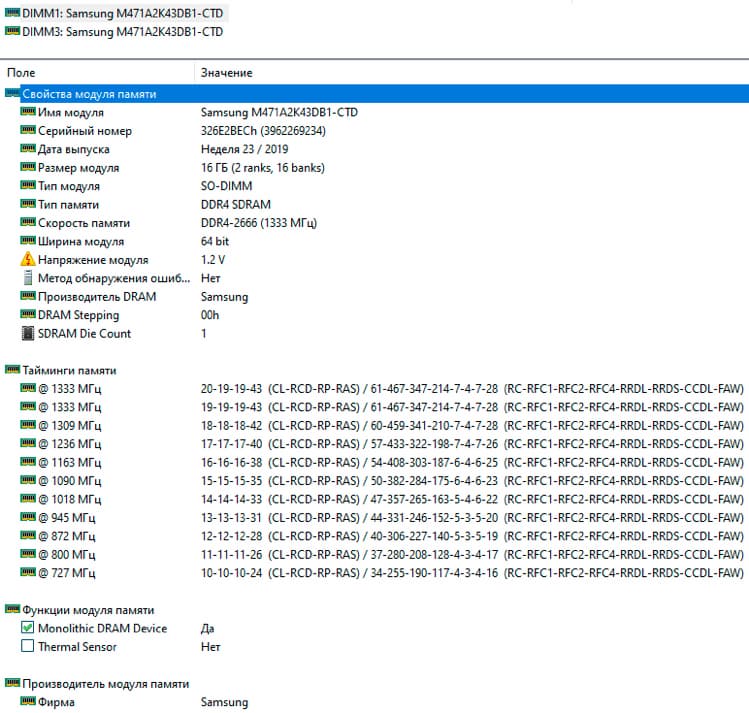Click the 'Поле' column header

(21, 73)
